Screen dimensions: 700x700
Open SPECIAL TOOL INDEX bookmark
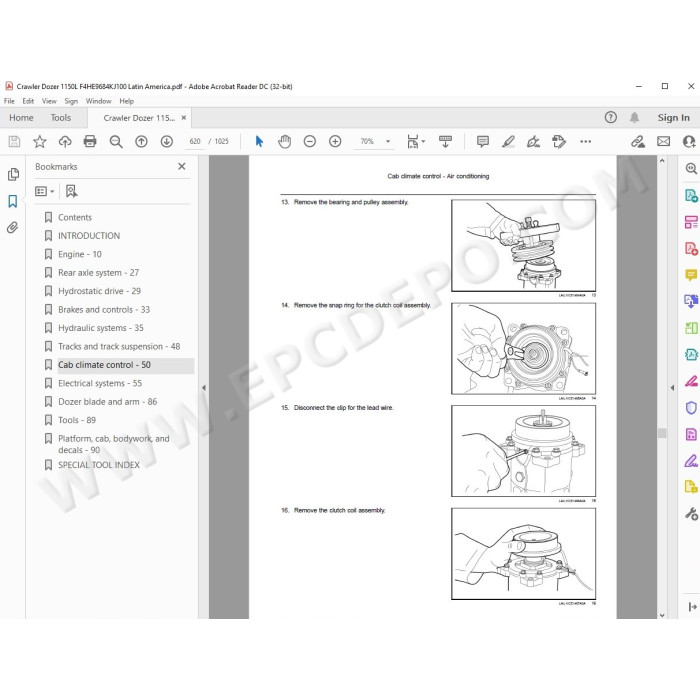99,465
